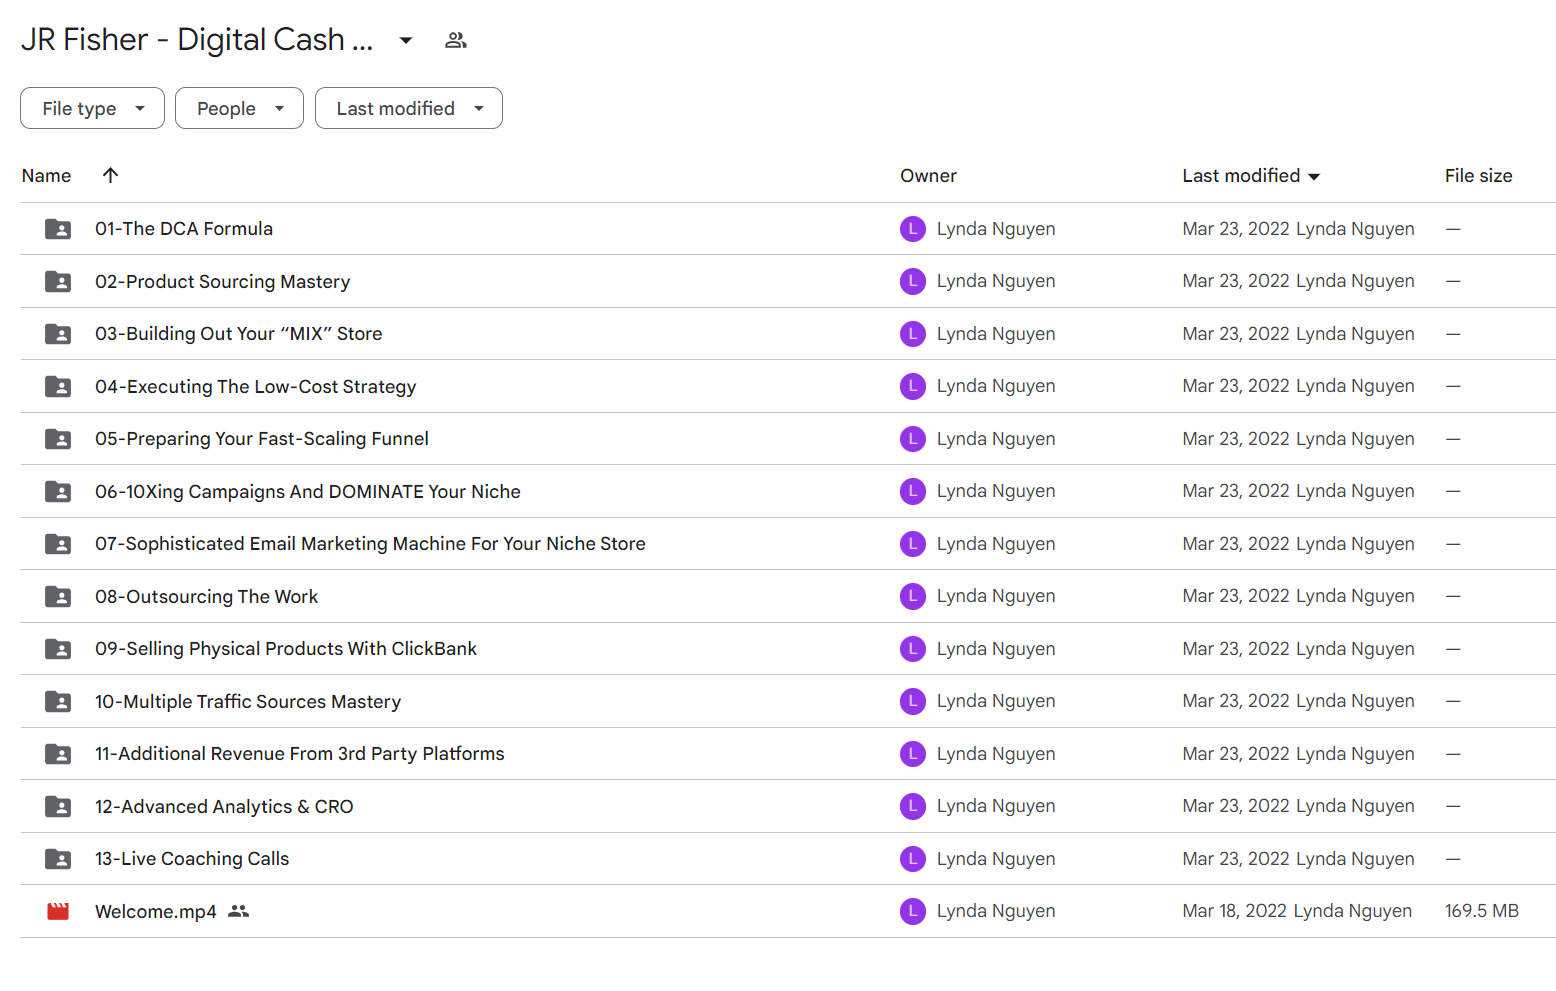Click the folder icon for 05-Preparing Your Fast-Scaling Funnel

coord(58,439)
